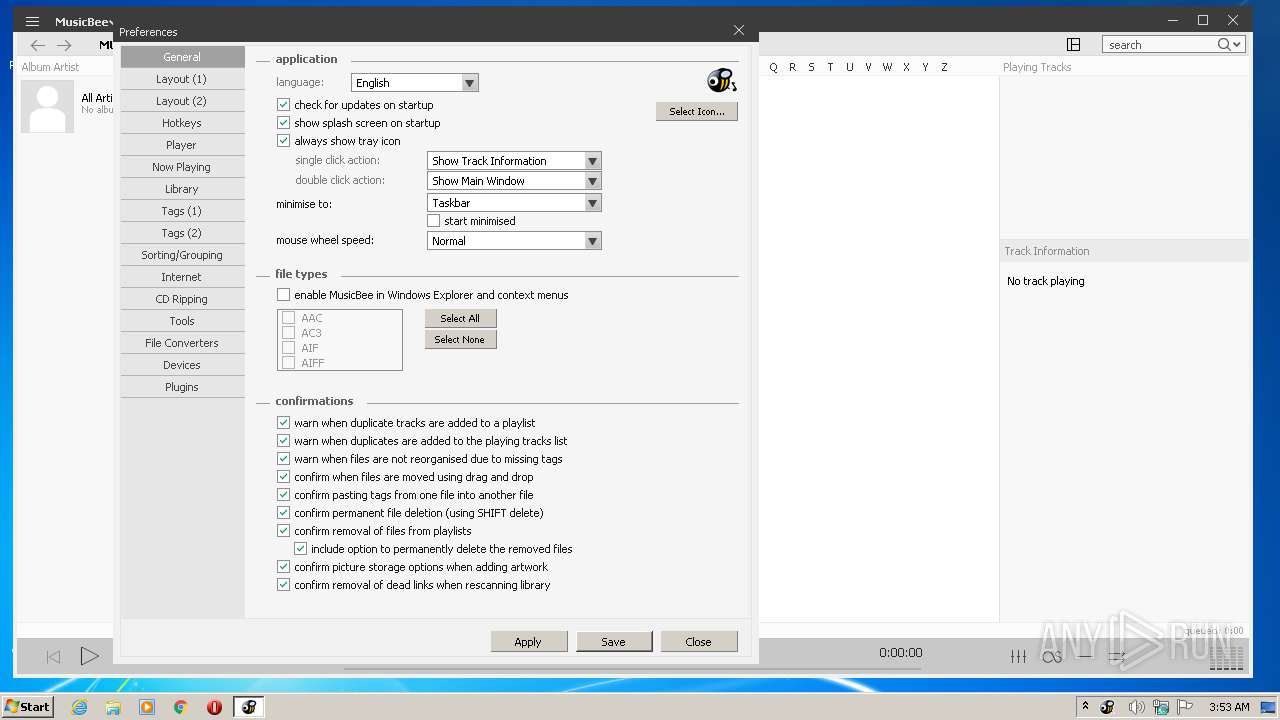
Task: Toggle always show tray icon
Action: click(283, 141)
